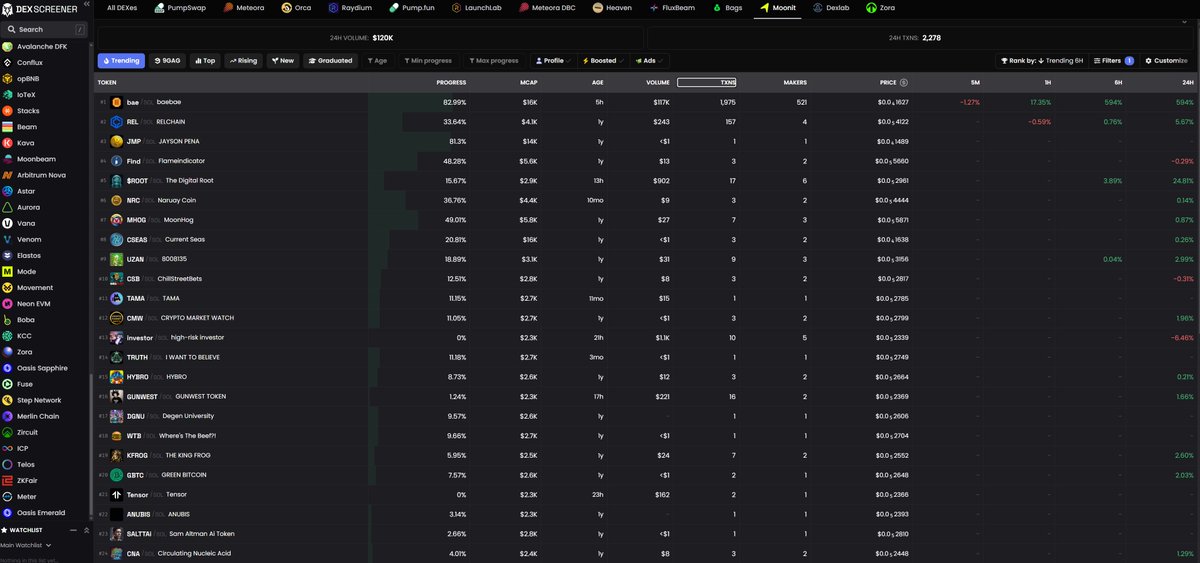Open the Age filter
The image size is (1200, 563).
[x=376, y=60]
